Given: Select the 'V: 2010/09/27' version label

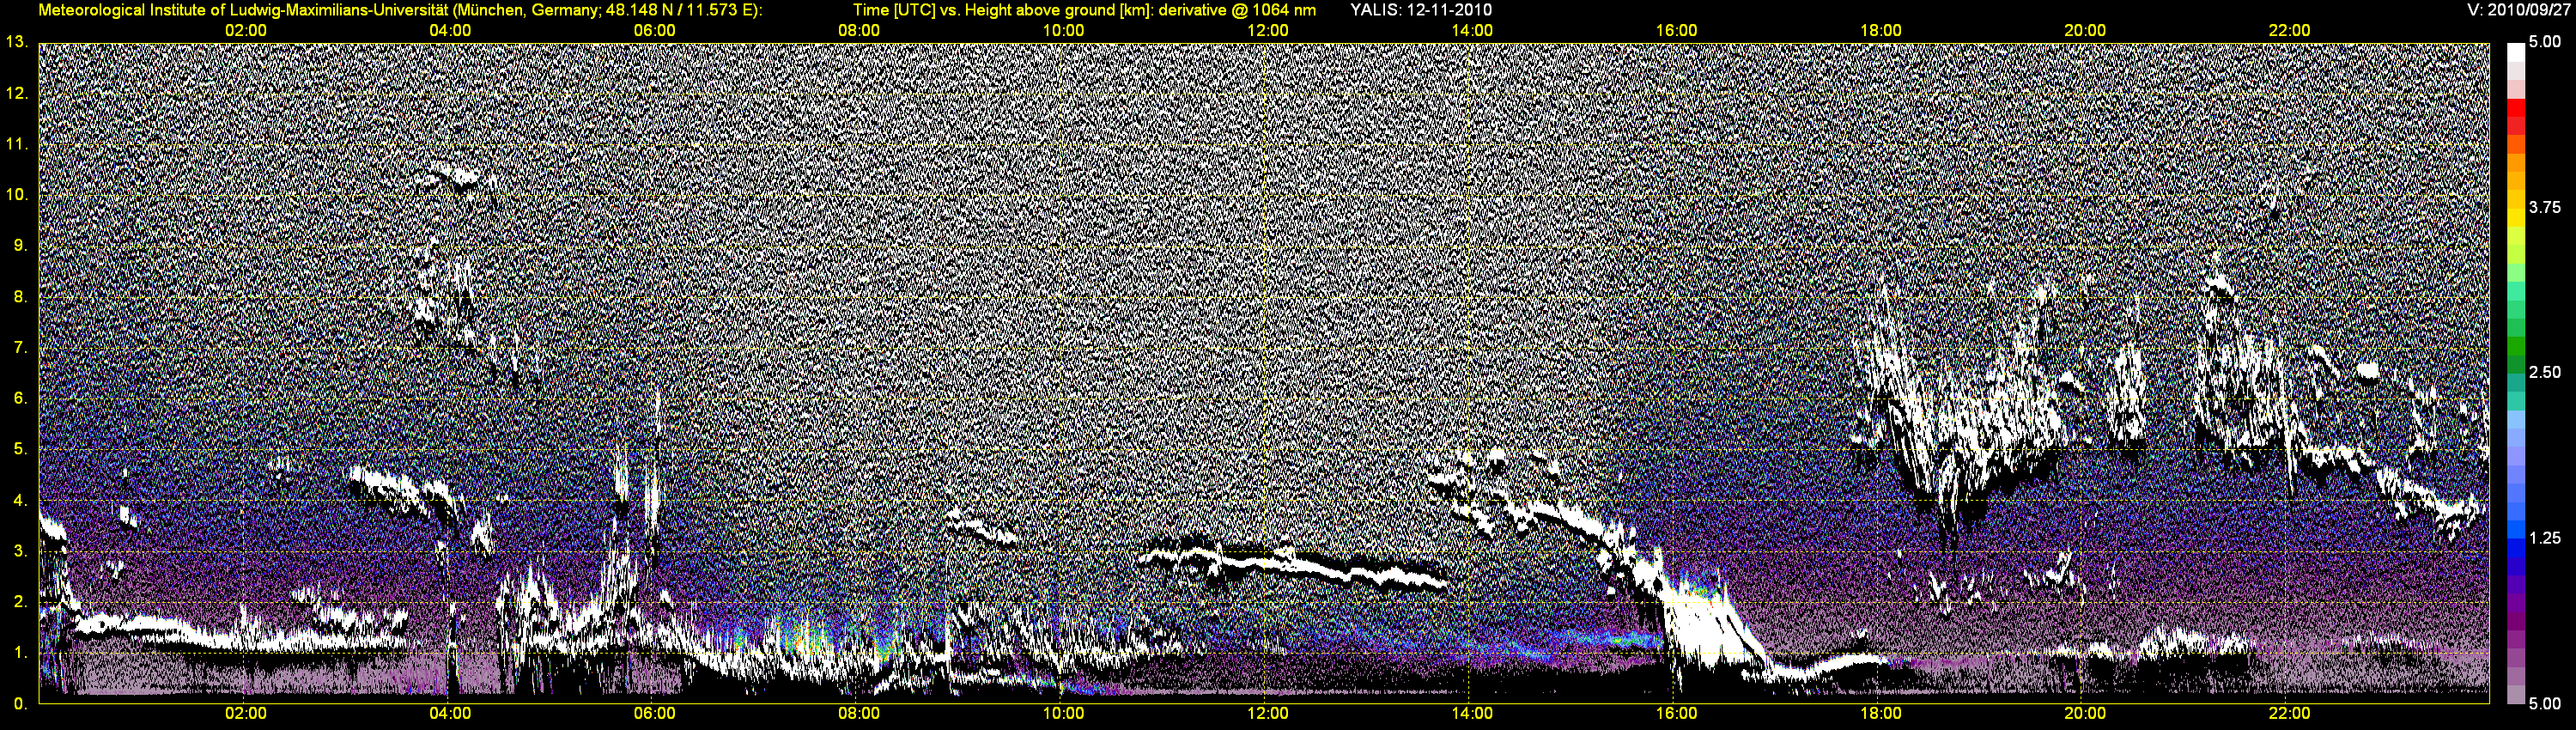Looking at the screenshot, I should 2517,10.
